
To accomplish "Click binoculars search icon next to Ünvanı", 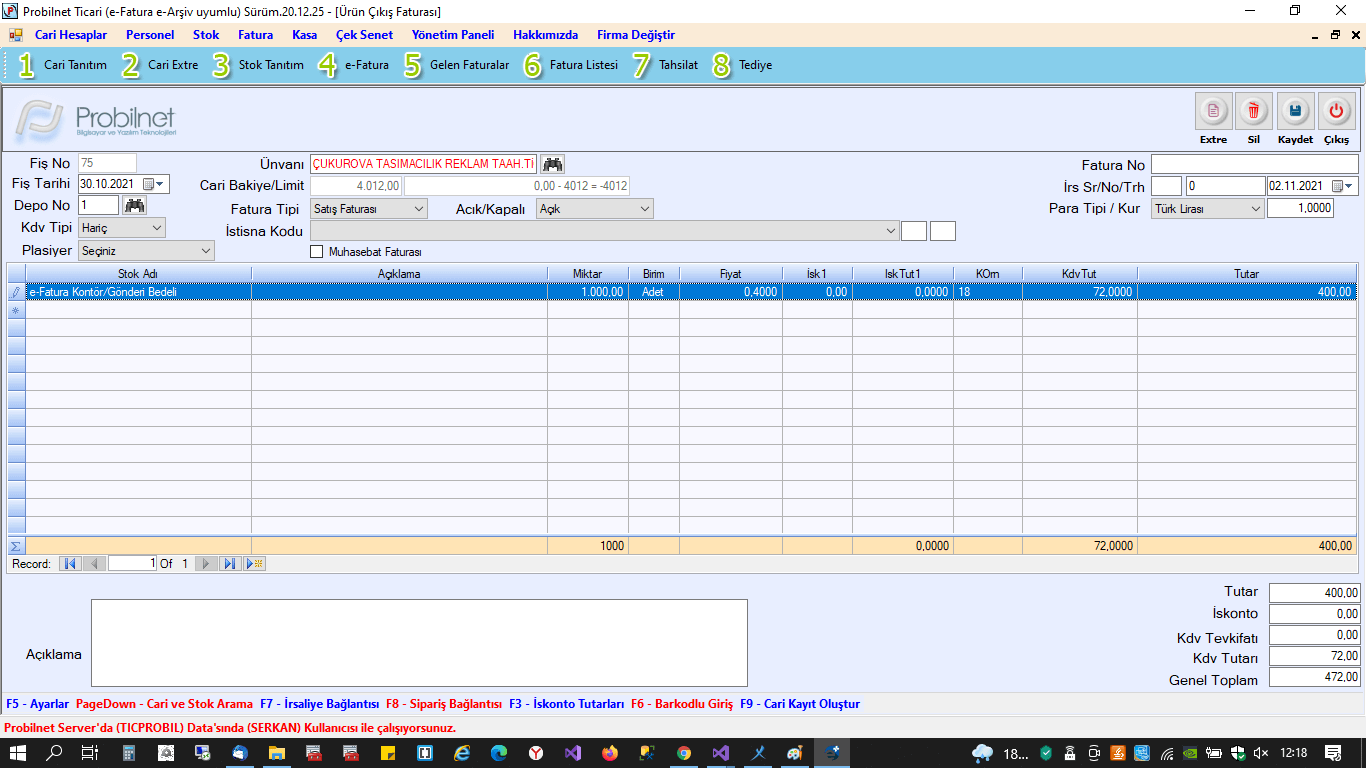I will [553, 164].
